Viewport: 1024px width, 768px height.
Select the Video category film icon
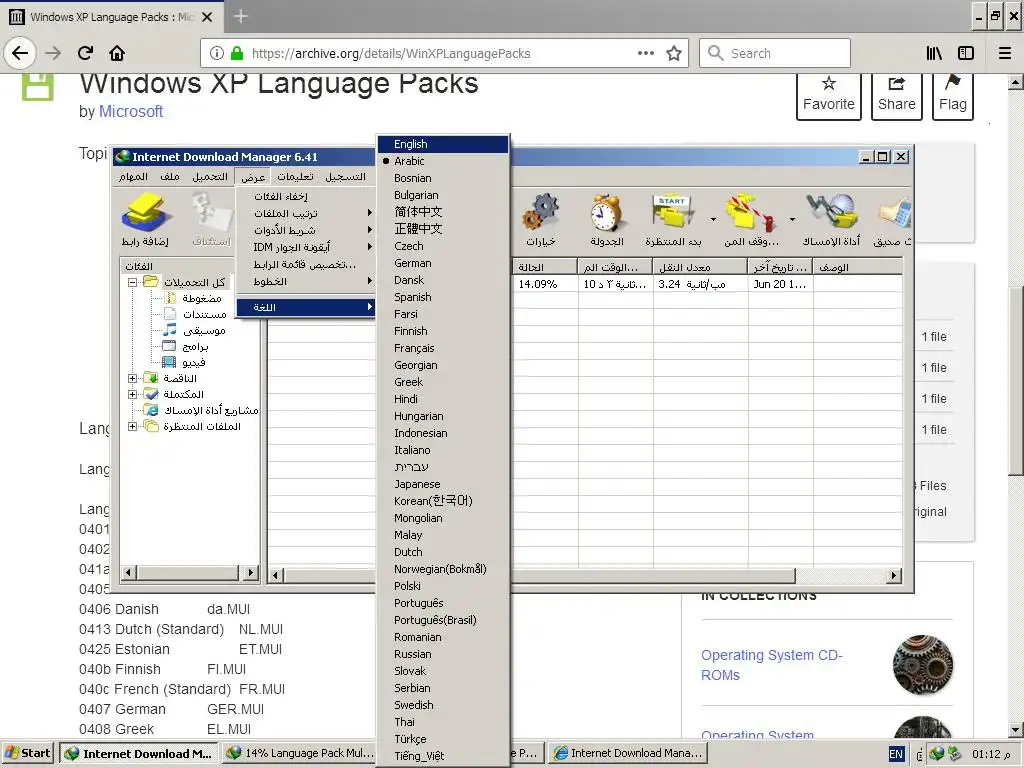(x=169, y=362)
